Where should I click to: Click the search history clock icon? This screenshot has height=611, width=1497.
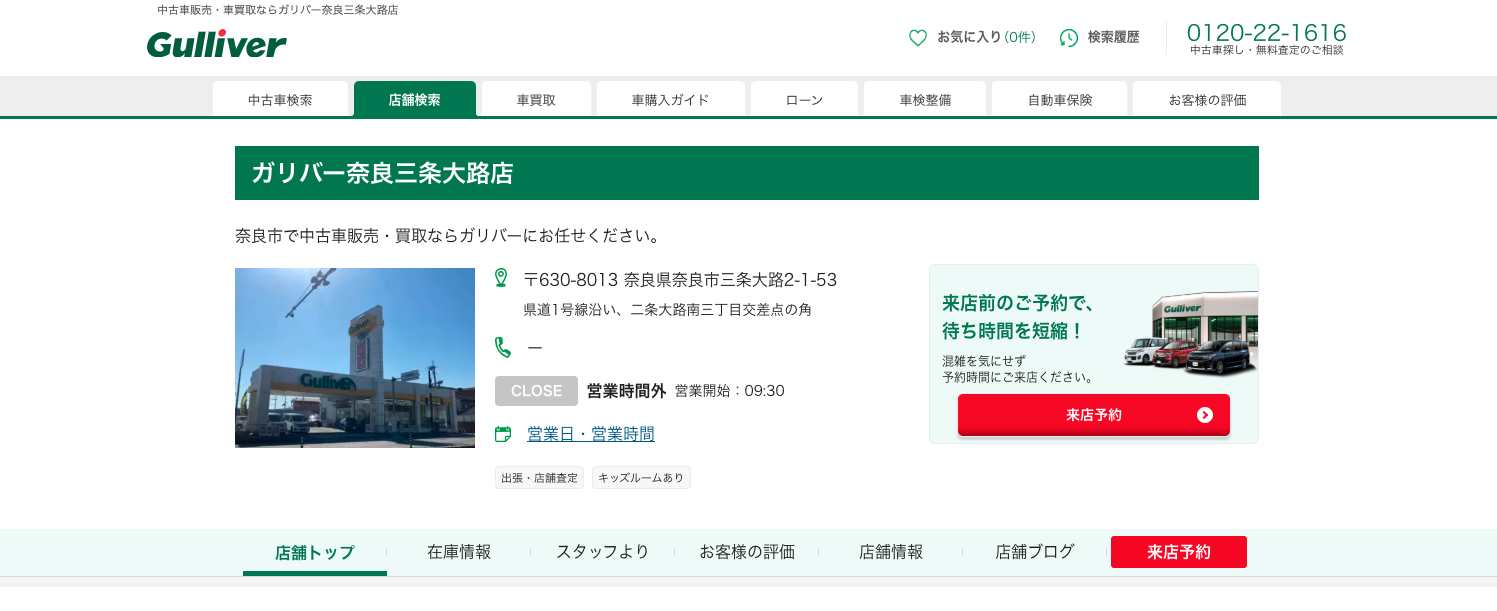pos(1069,38)
